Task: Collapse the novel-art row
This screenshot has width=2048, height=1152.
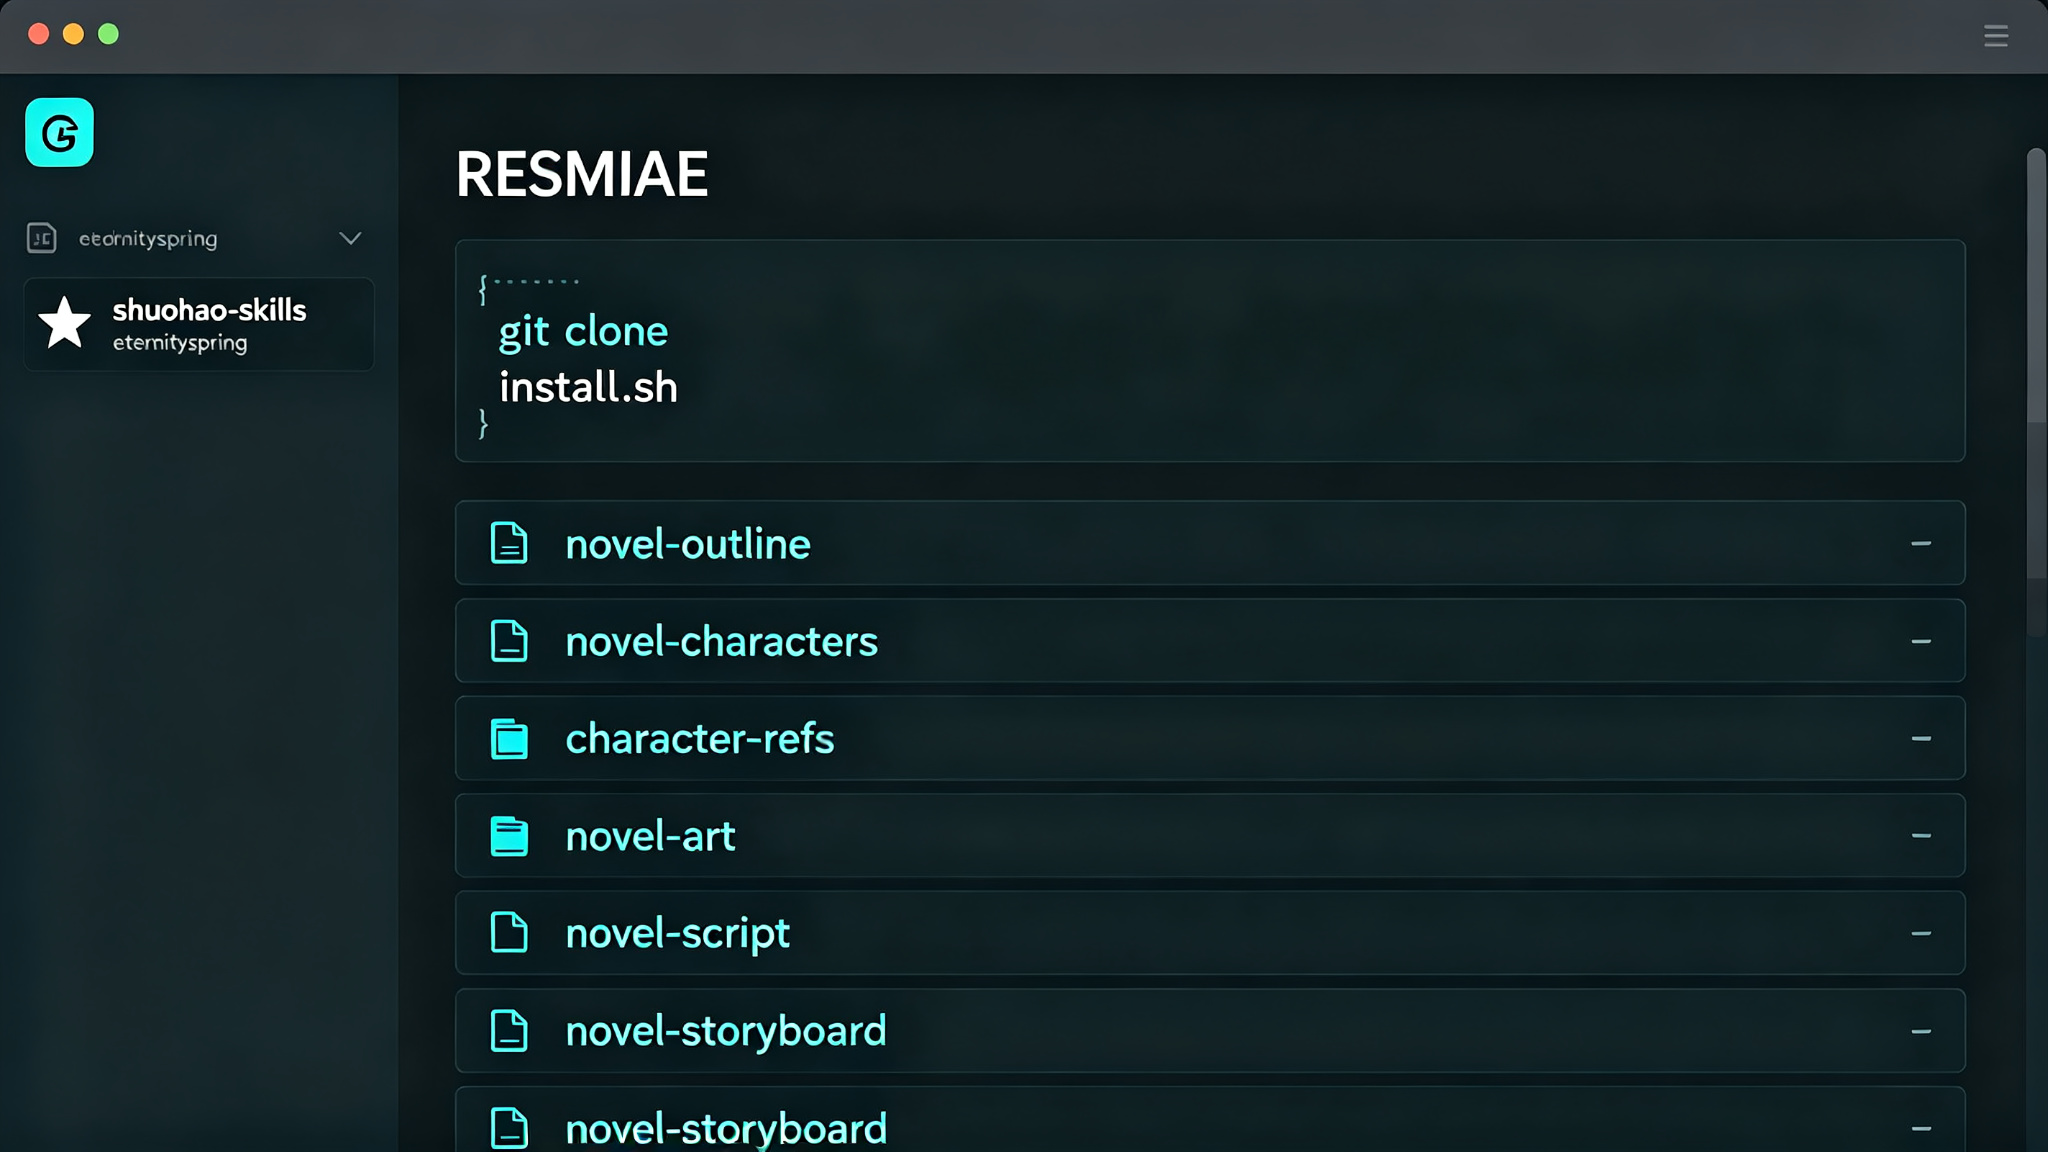Action: (1921, 836)
